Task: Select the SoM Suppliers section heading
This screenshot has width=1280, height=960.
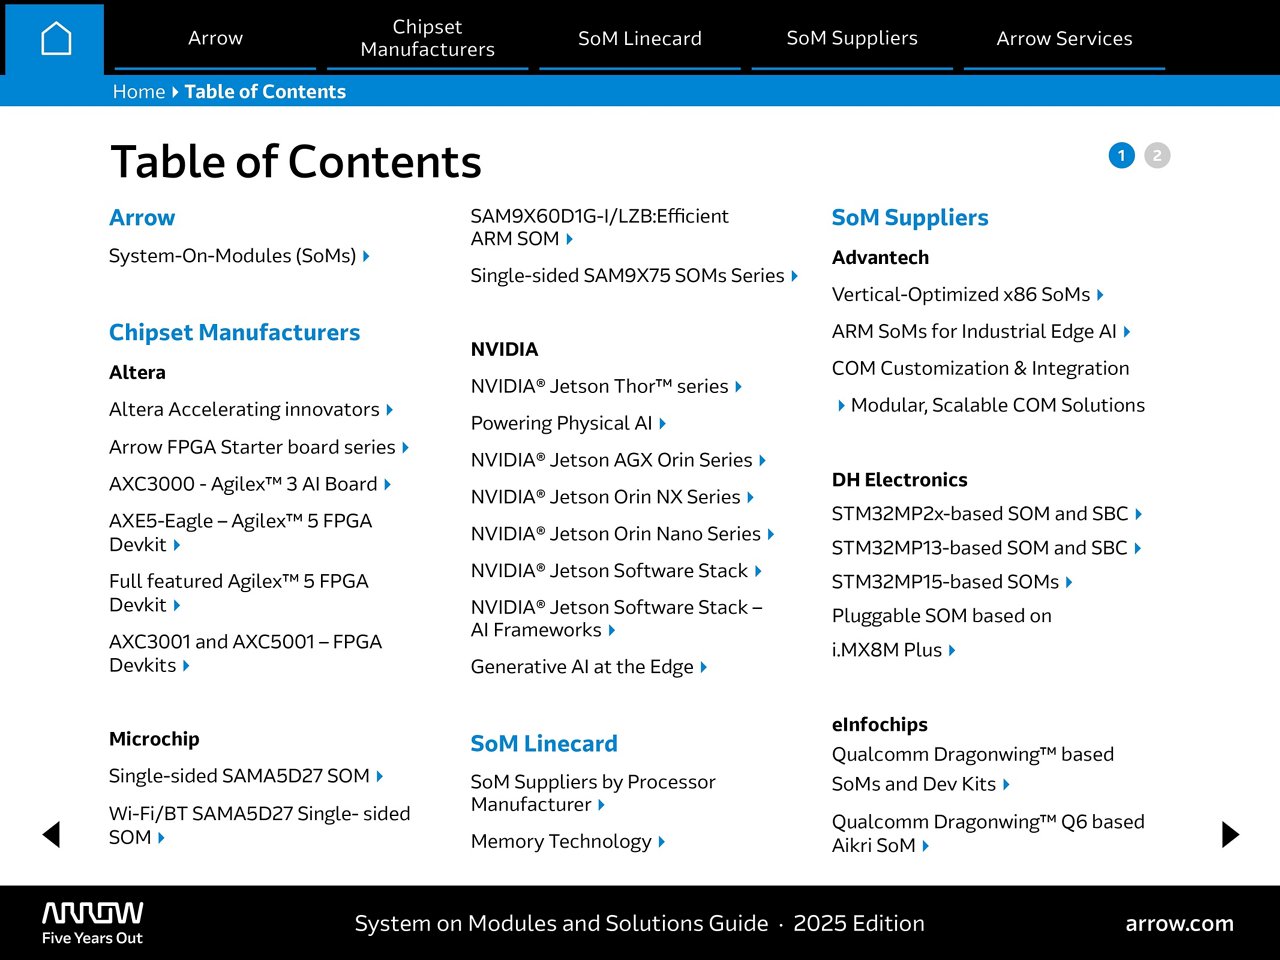Action: (910, 217)
